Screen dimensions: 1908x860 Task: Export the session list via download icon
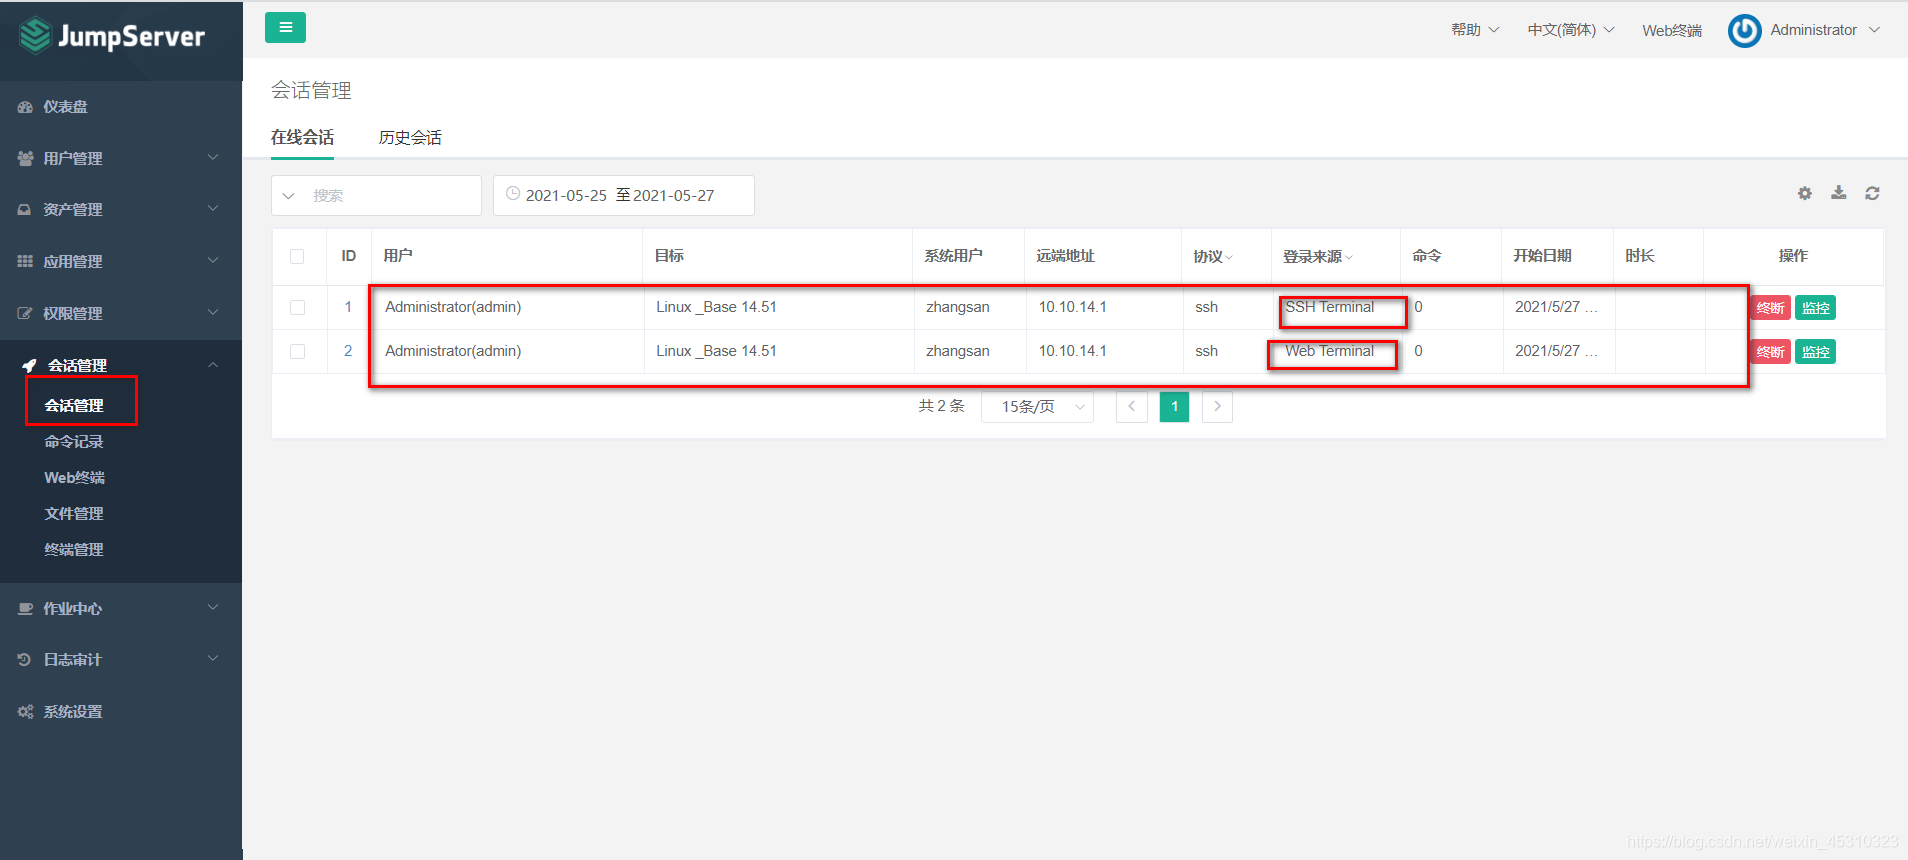pos(1839,193)
